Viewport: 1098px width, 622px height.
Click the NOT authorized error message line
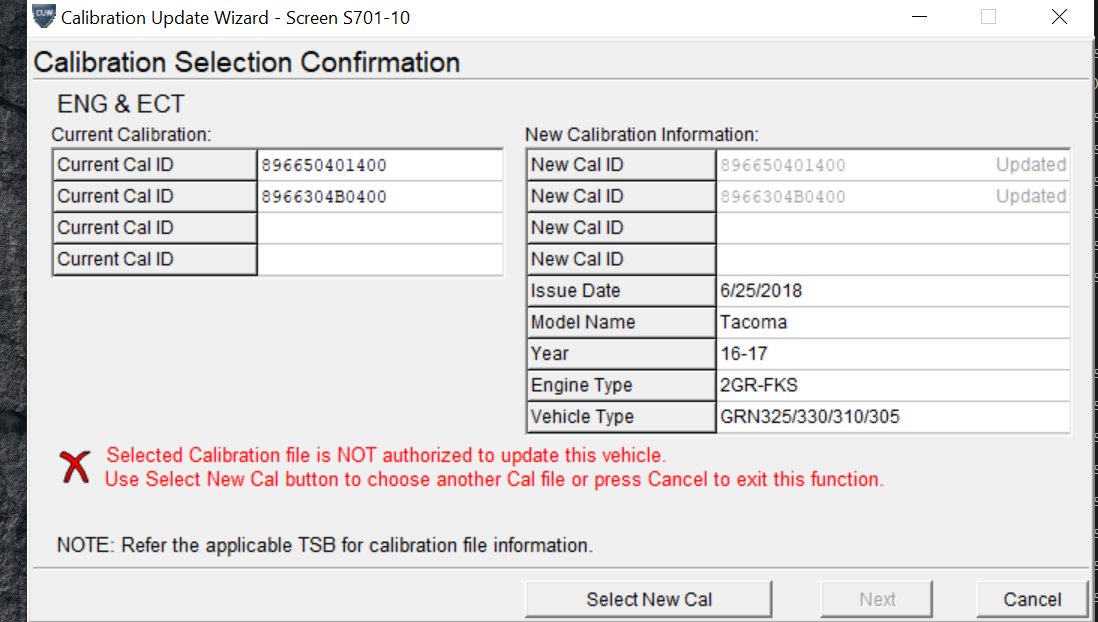click(x=386, y=455)
